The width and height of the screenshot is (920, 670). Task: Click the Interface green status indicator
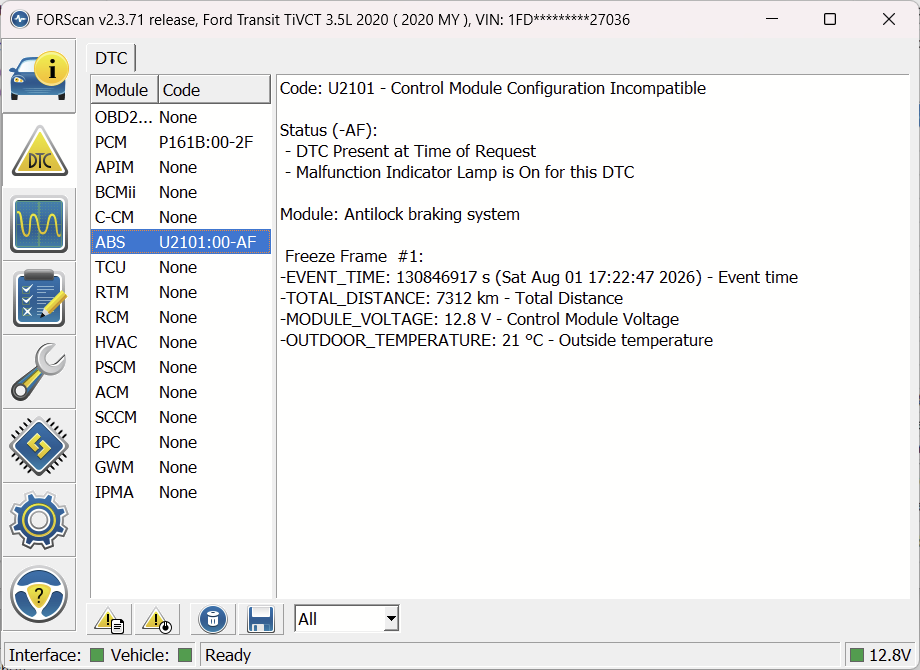pos(97,655)
